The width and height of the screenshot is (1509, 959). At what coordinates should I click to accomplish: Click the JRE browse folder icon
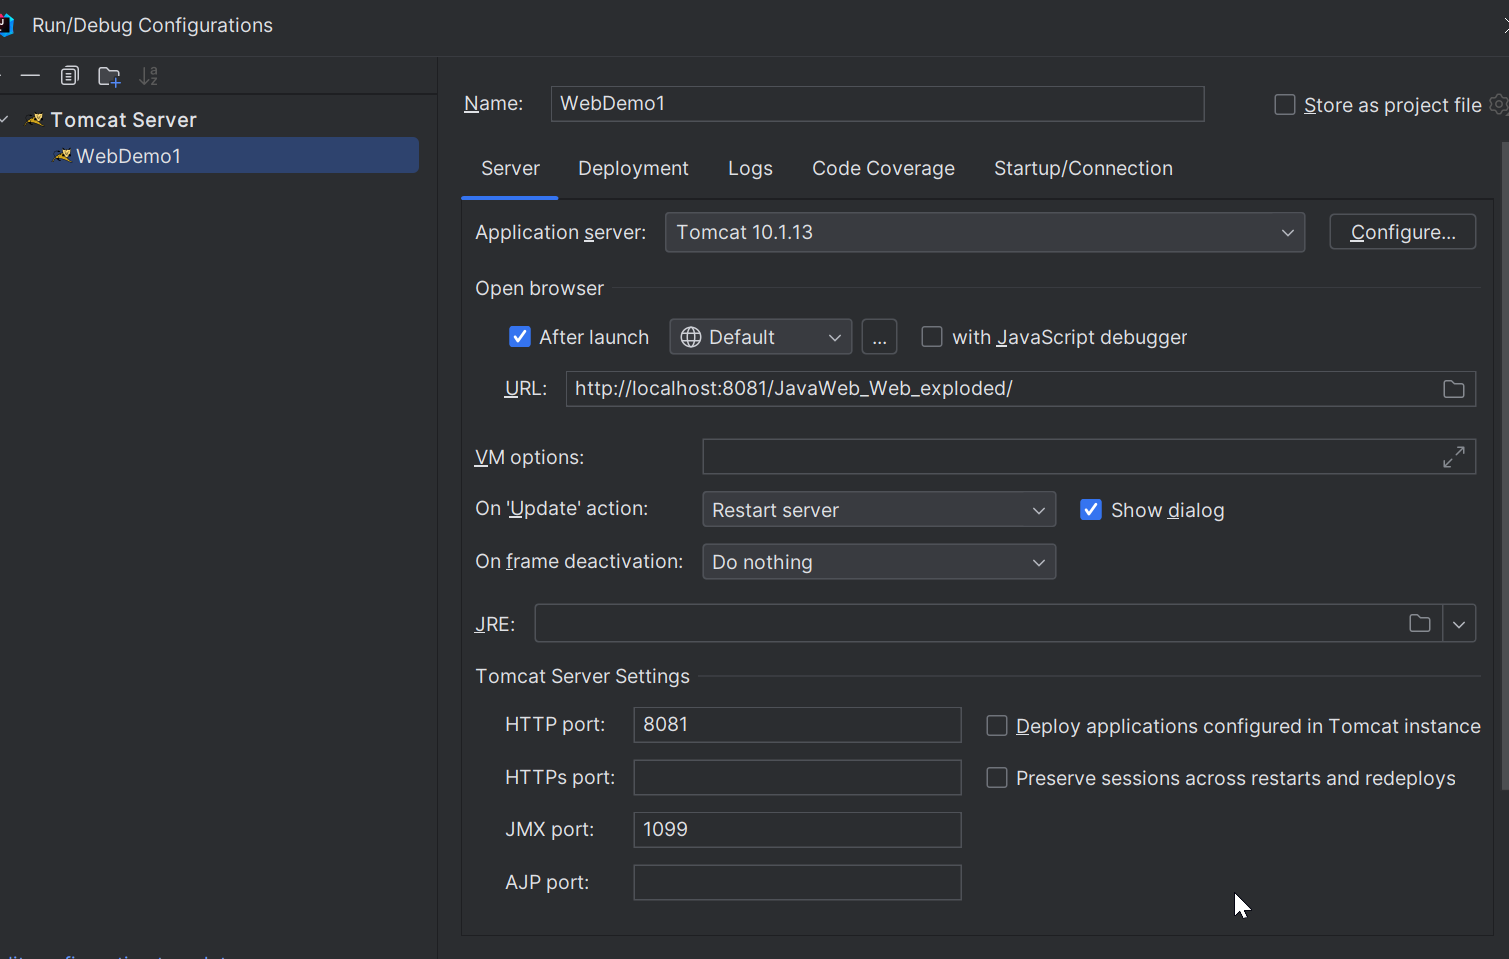1419,623
